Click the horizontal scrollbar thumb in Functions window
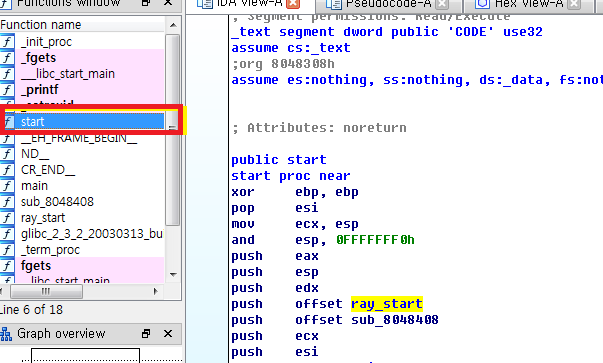The image size is (603, 363). [x=46, y=291]
